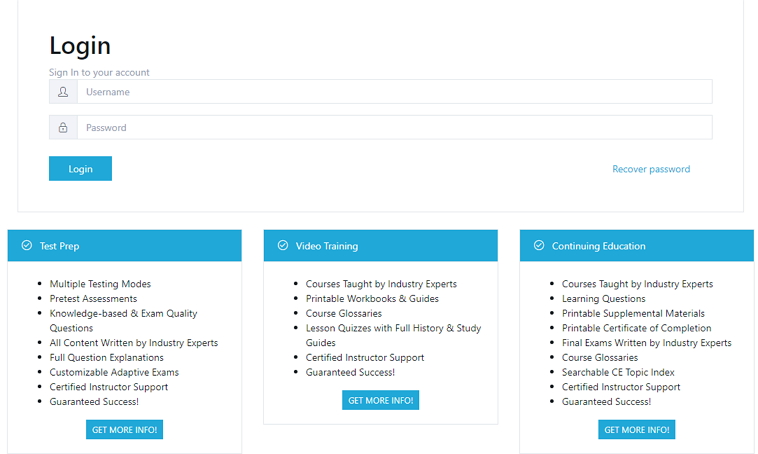
Task: Click 'Course Glossaries' in Video Training card
Action: (x=343, y=313)
